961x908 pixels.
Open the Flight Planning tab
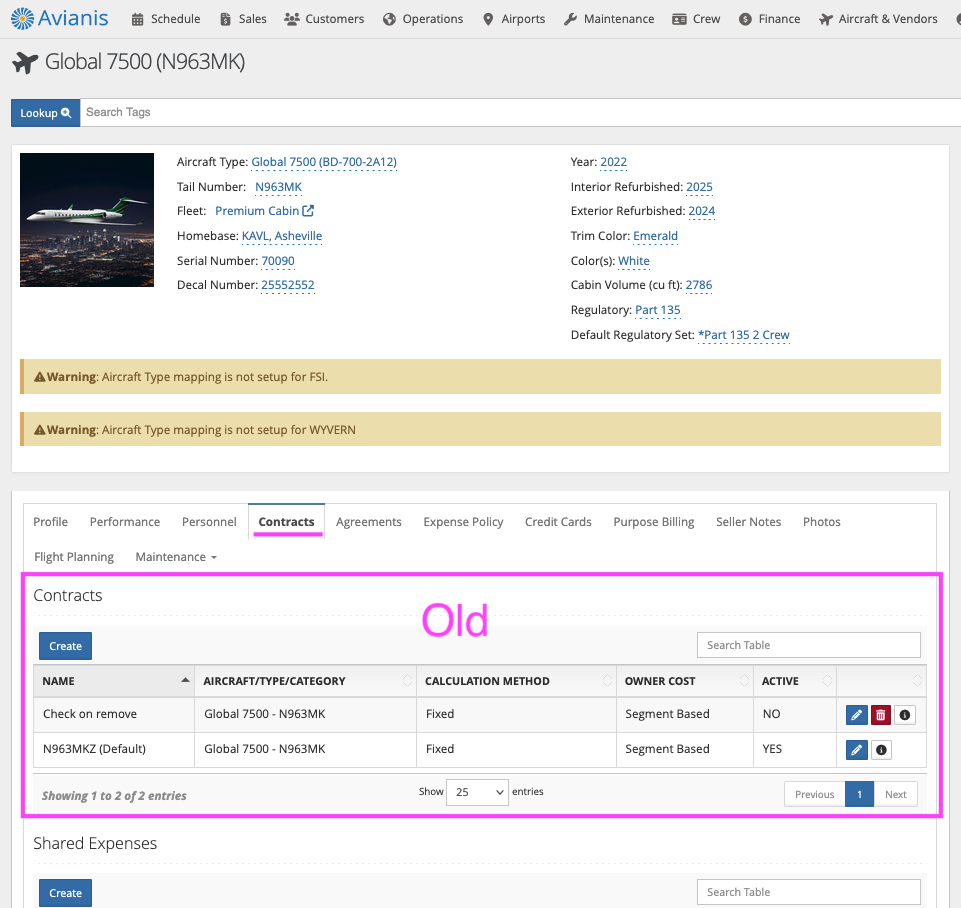(x=74, y=557)
